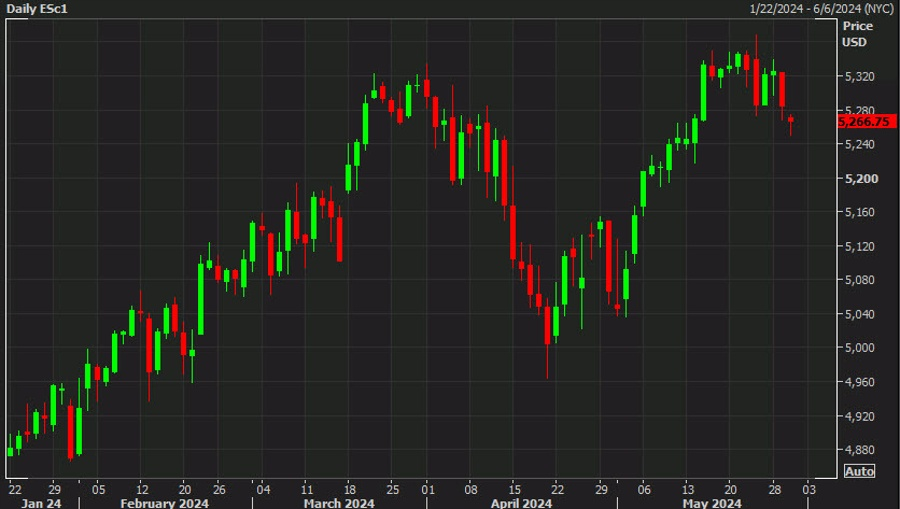Click the date tick label 04 above March 2024
Screen dimensions: 900x509
[263, 489]
